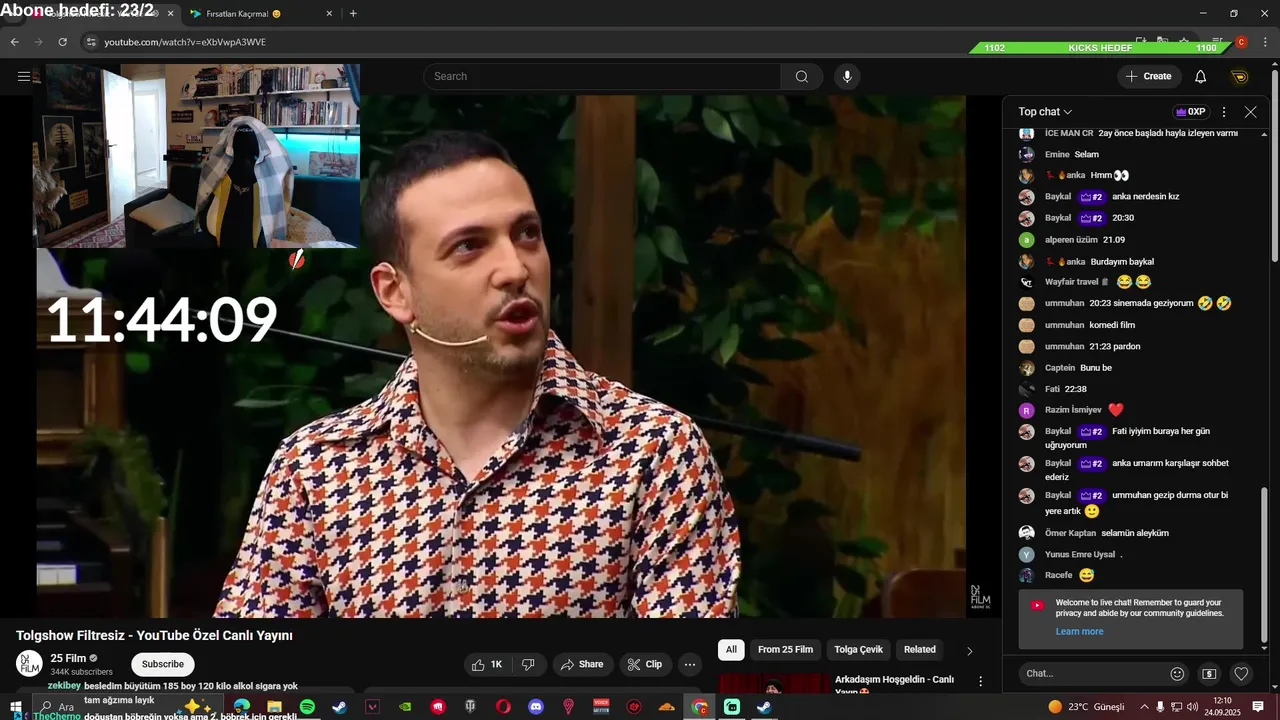The height and width of the screenshot is (720, 1280).
Task: Open Chrome three-dot menu
Action: click(1265, 42)
